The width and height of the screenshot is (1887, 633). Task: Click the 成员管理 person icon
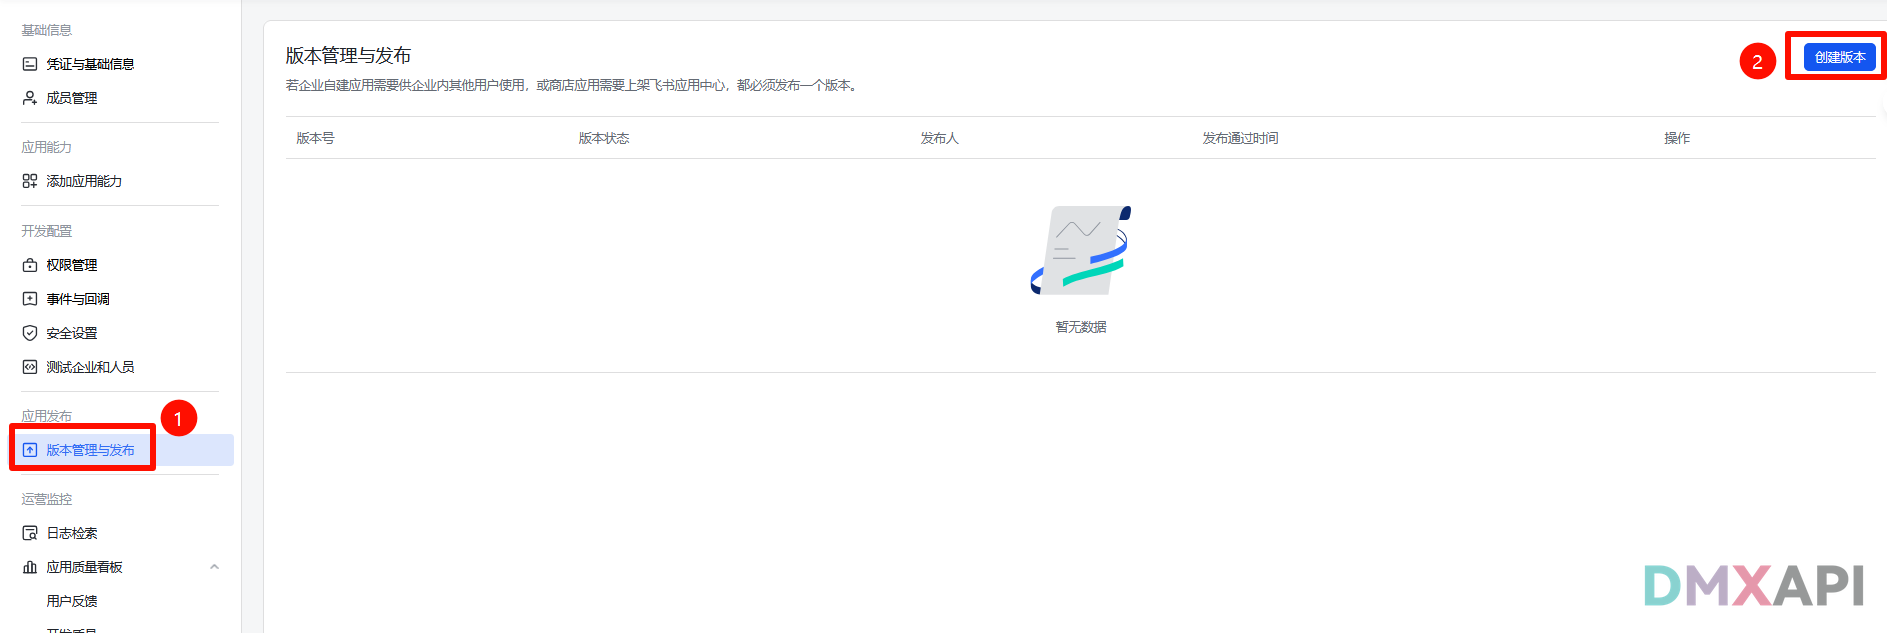[x=30, y=98]
